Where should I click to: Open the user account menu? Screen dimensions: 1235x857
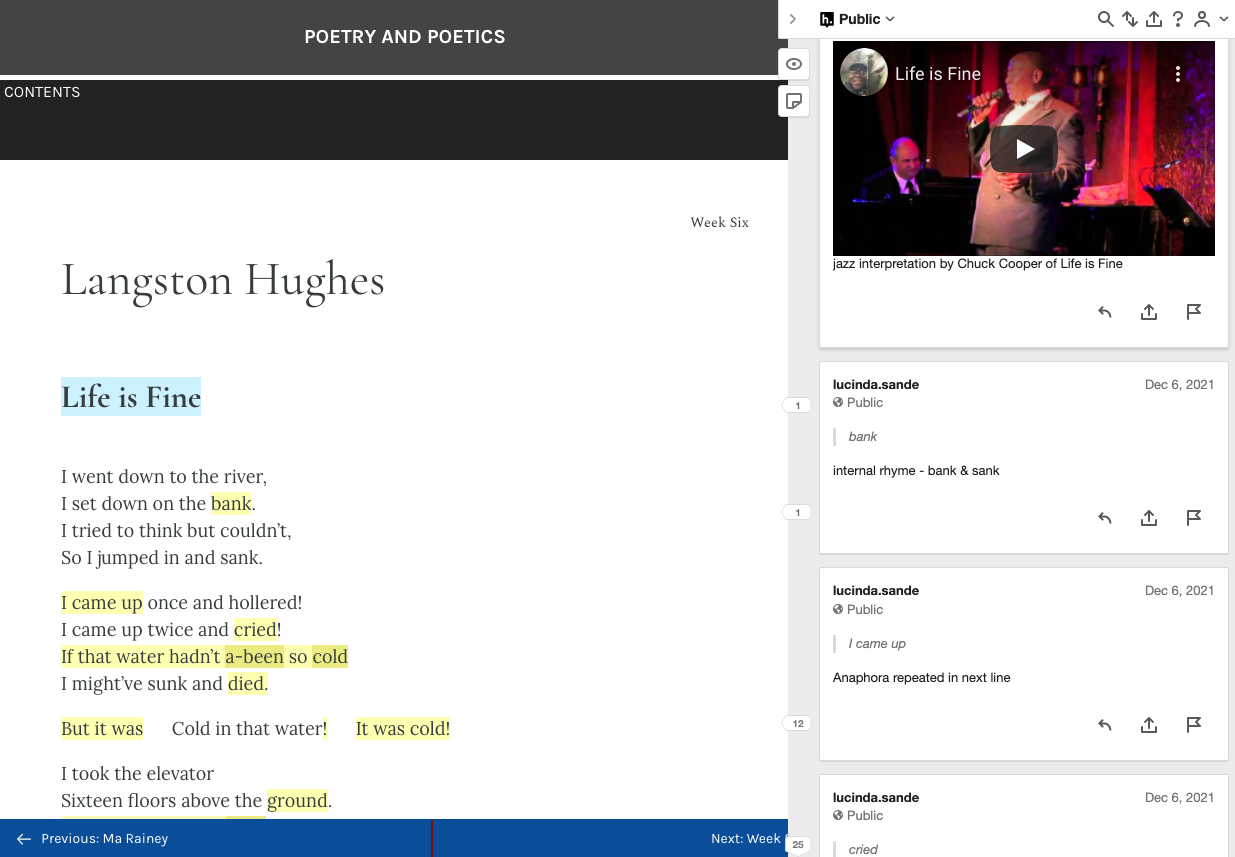pos(1210,19)
